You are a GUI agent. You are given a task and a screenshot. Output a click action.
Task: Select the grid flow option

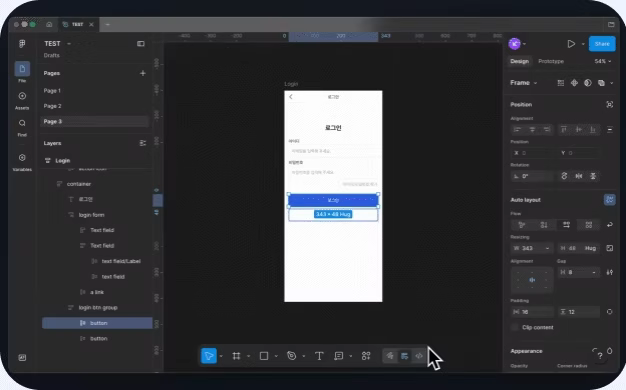(x=588, y=225)
